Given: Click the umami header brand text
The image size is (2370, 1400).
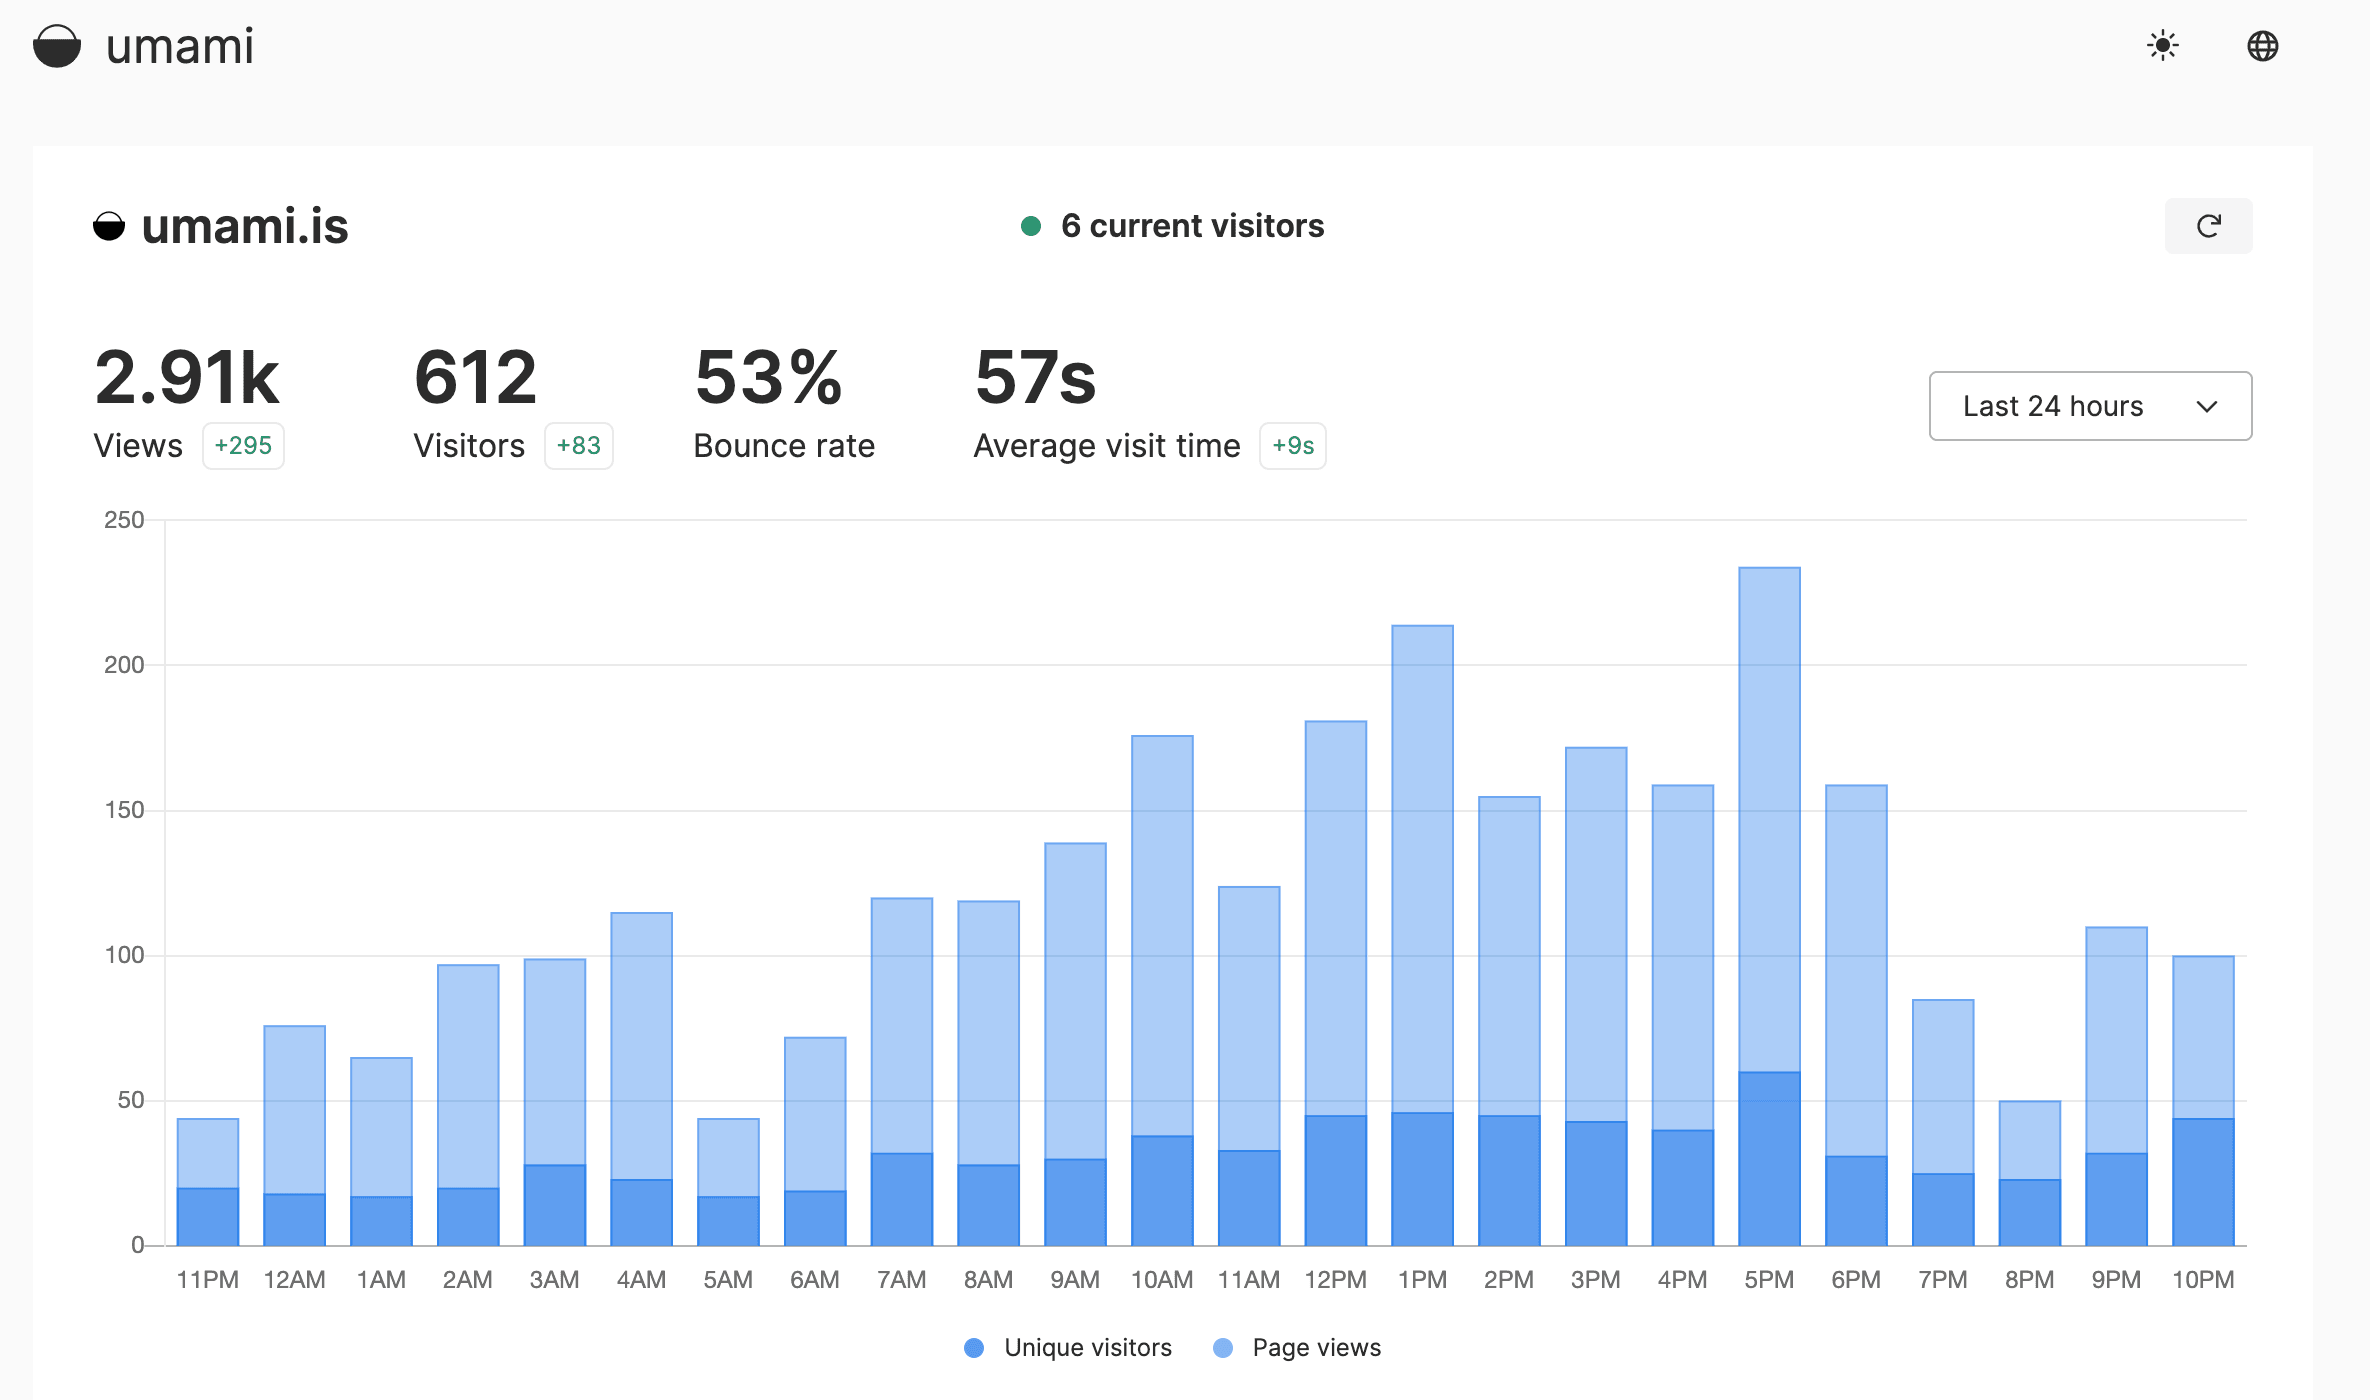Looking at the screenshot, I should (x=180, y=46).
